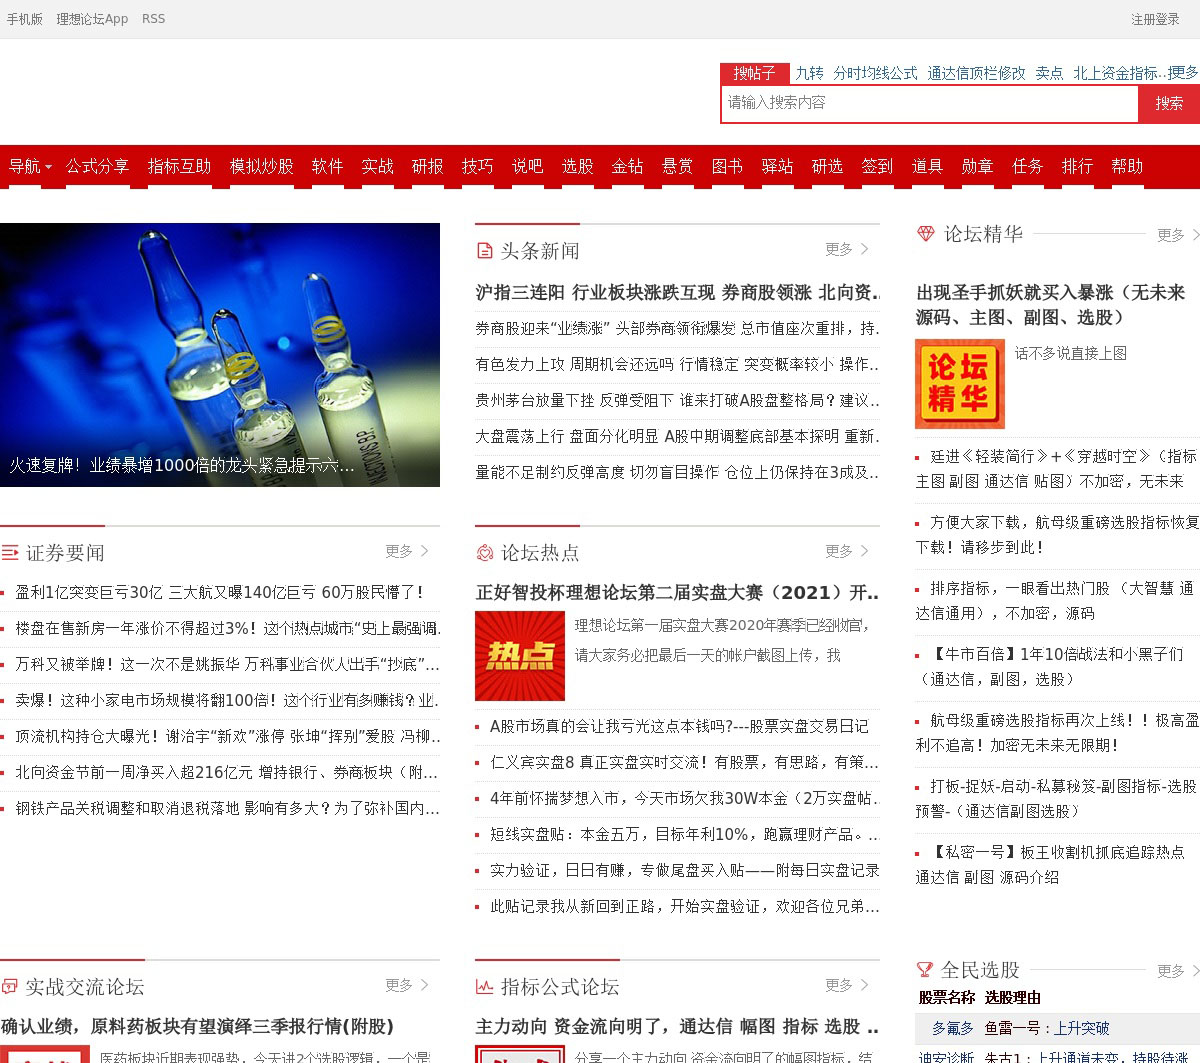Expand 更多 in 证券要闻 section
1200x1063 pixels.
[x=407, y=551]
